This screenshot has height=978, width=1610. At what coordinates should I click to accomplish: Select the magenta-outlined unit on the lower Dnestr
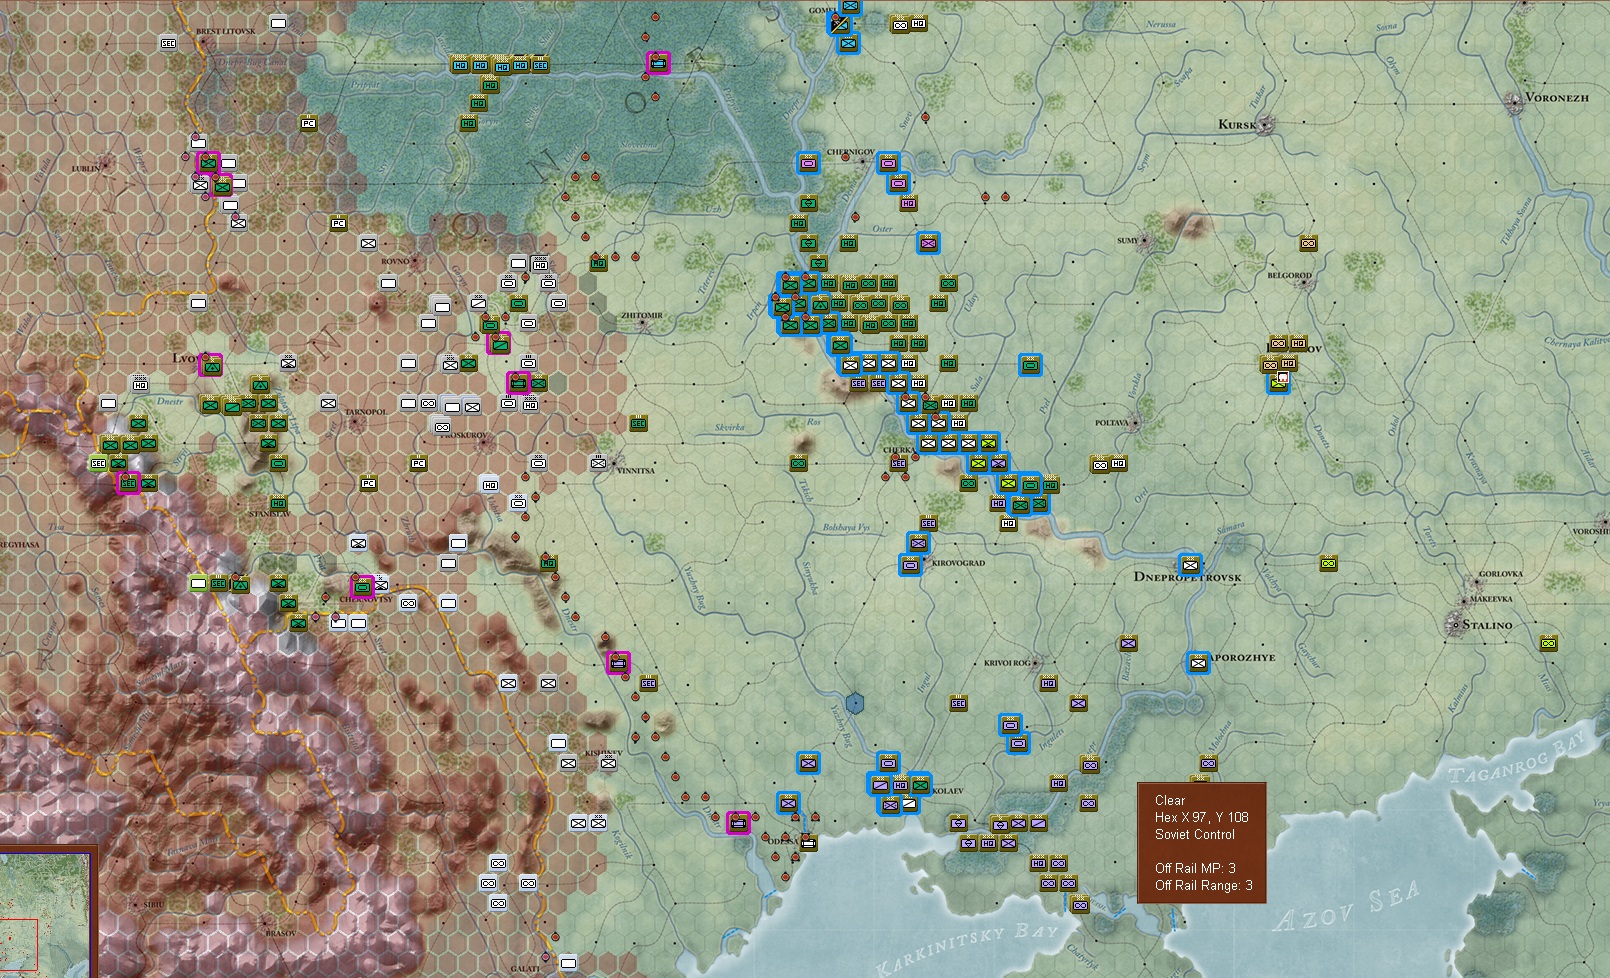(618, 662)
